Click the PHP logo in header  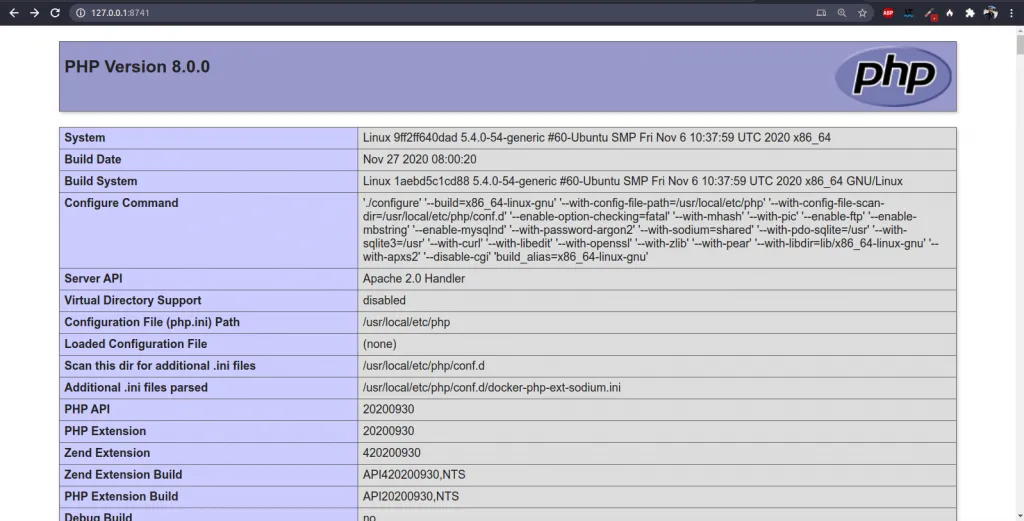click(x=893, y=76)
